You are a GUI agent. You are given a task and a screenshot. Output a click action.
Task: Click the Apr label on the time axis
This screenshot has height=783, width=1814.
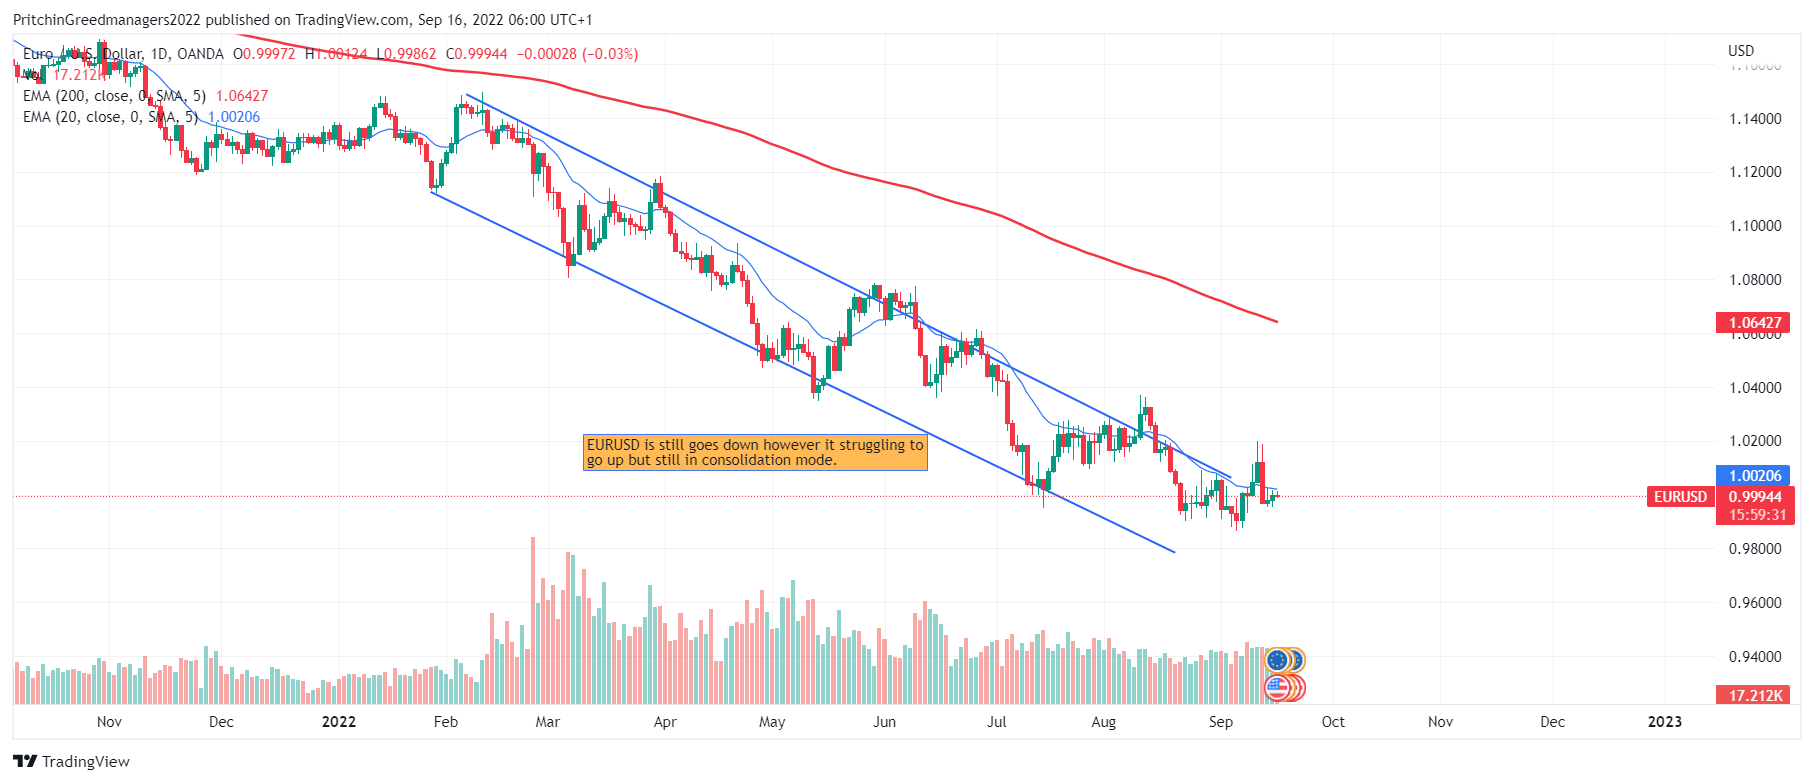click(665, 722)
